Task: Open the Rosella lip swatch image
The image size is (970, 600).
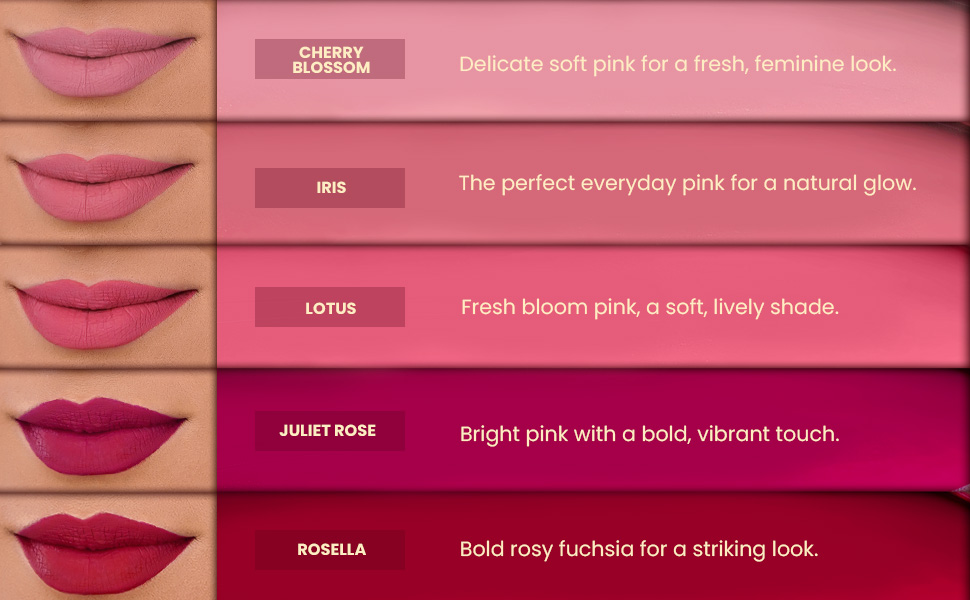Action: click(108, 547)
